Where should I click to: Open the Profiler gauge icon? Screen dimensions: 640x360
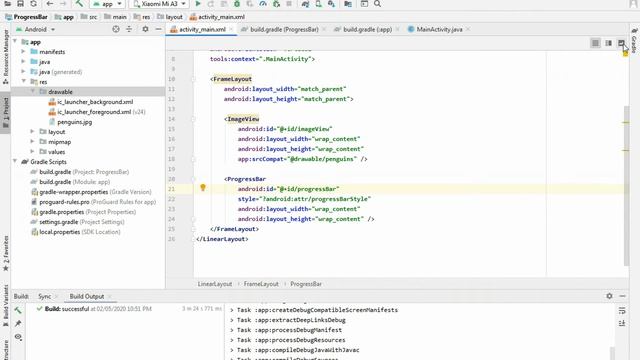tap(263, 4)
